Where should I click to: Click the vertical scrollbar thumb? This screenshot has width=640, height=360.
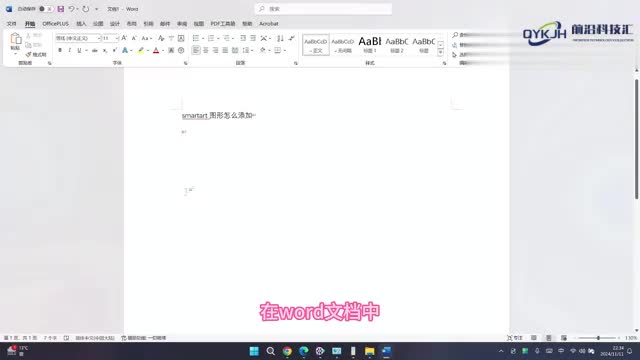pos(636,139)
